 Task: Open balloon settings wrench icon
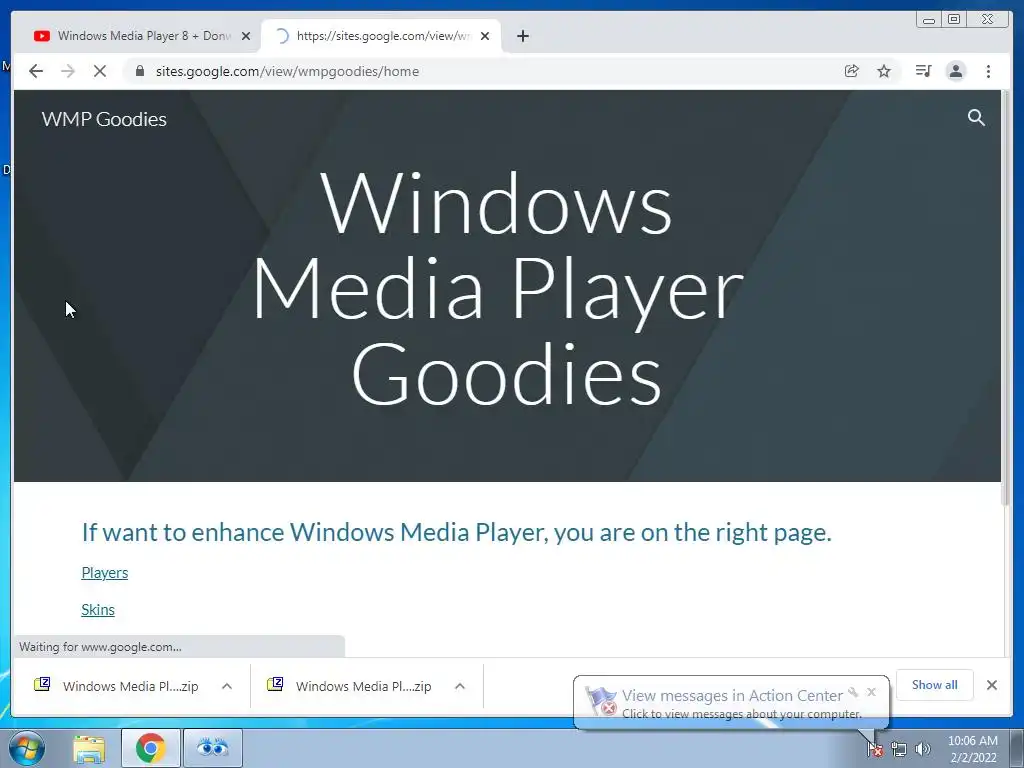pyautogui.click(x=853, y=692)
